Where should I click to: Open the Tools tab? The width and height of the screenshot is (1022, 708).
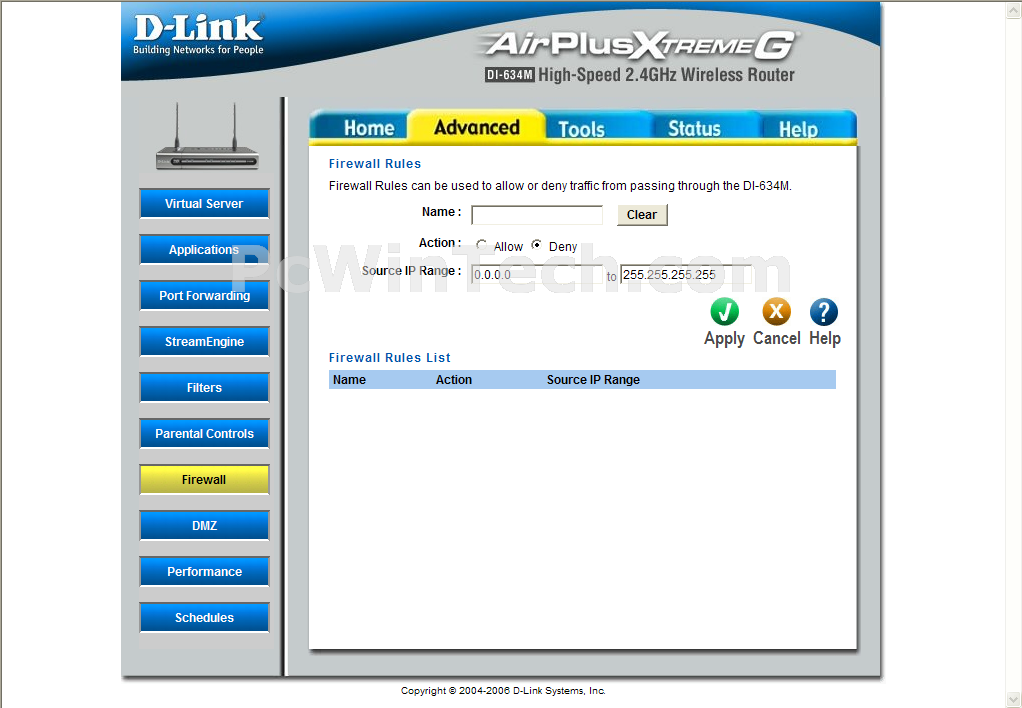[581, 128]
